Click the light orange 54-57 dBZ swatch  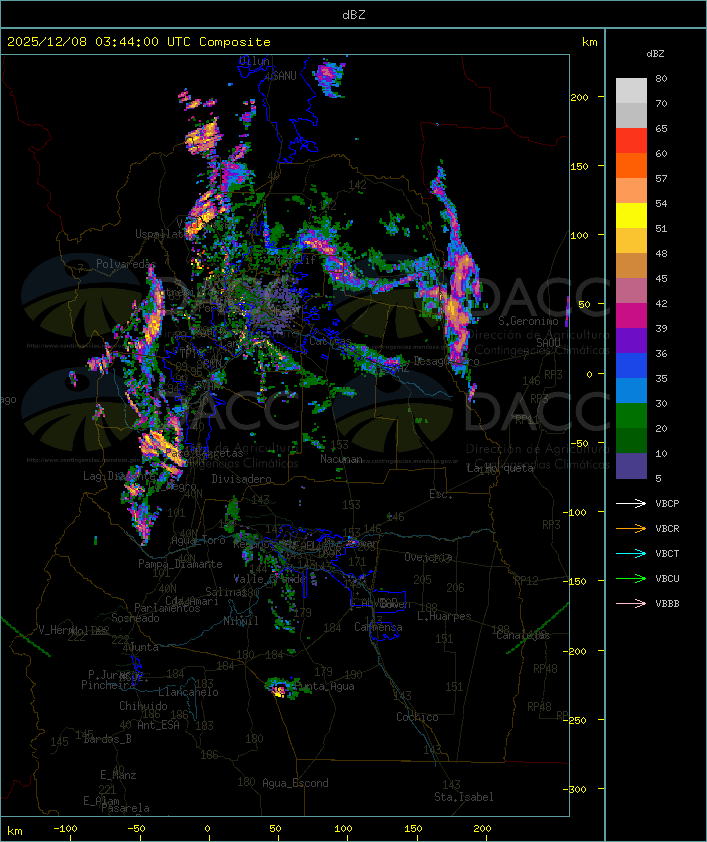tap(631, 191)
